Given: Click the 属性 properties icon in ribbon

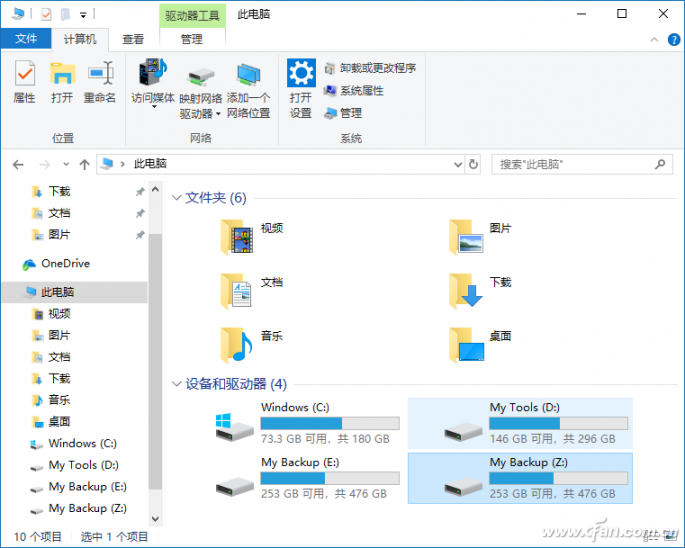Looking at the screenshot, I should click(x=24, y=73).
